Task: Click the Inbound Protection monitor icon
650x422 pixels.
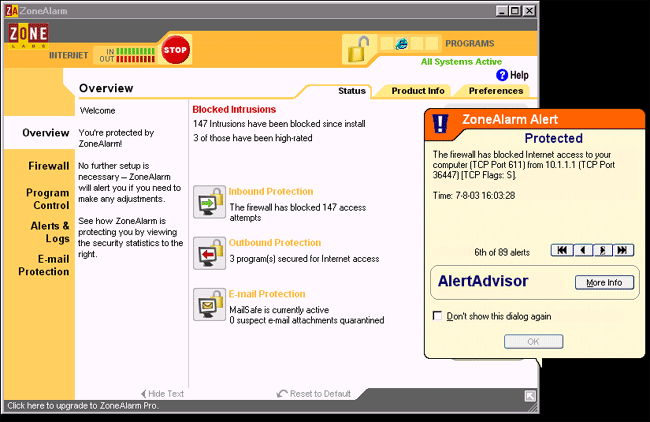Action: [209, 202]
